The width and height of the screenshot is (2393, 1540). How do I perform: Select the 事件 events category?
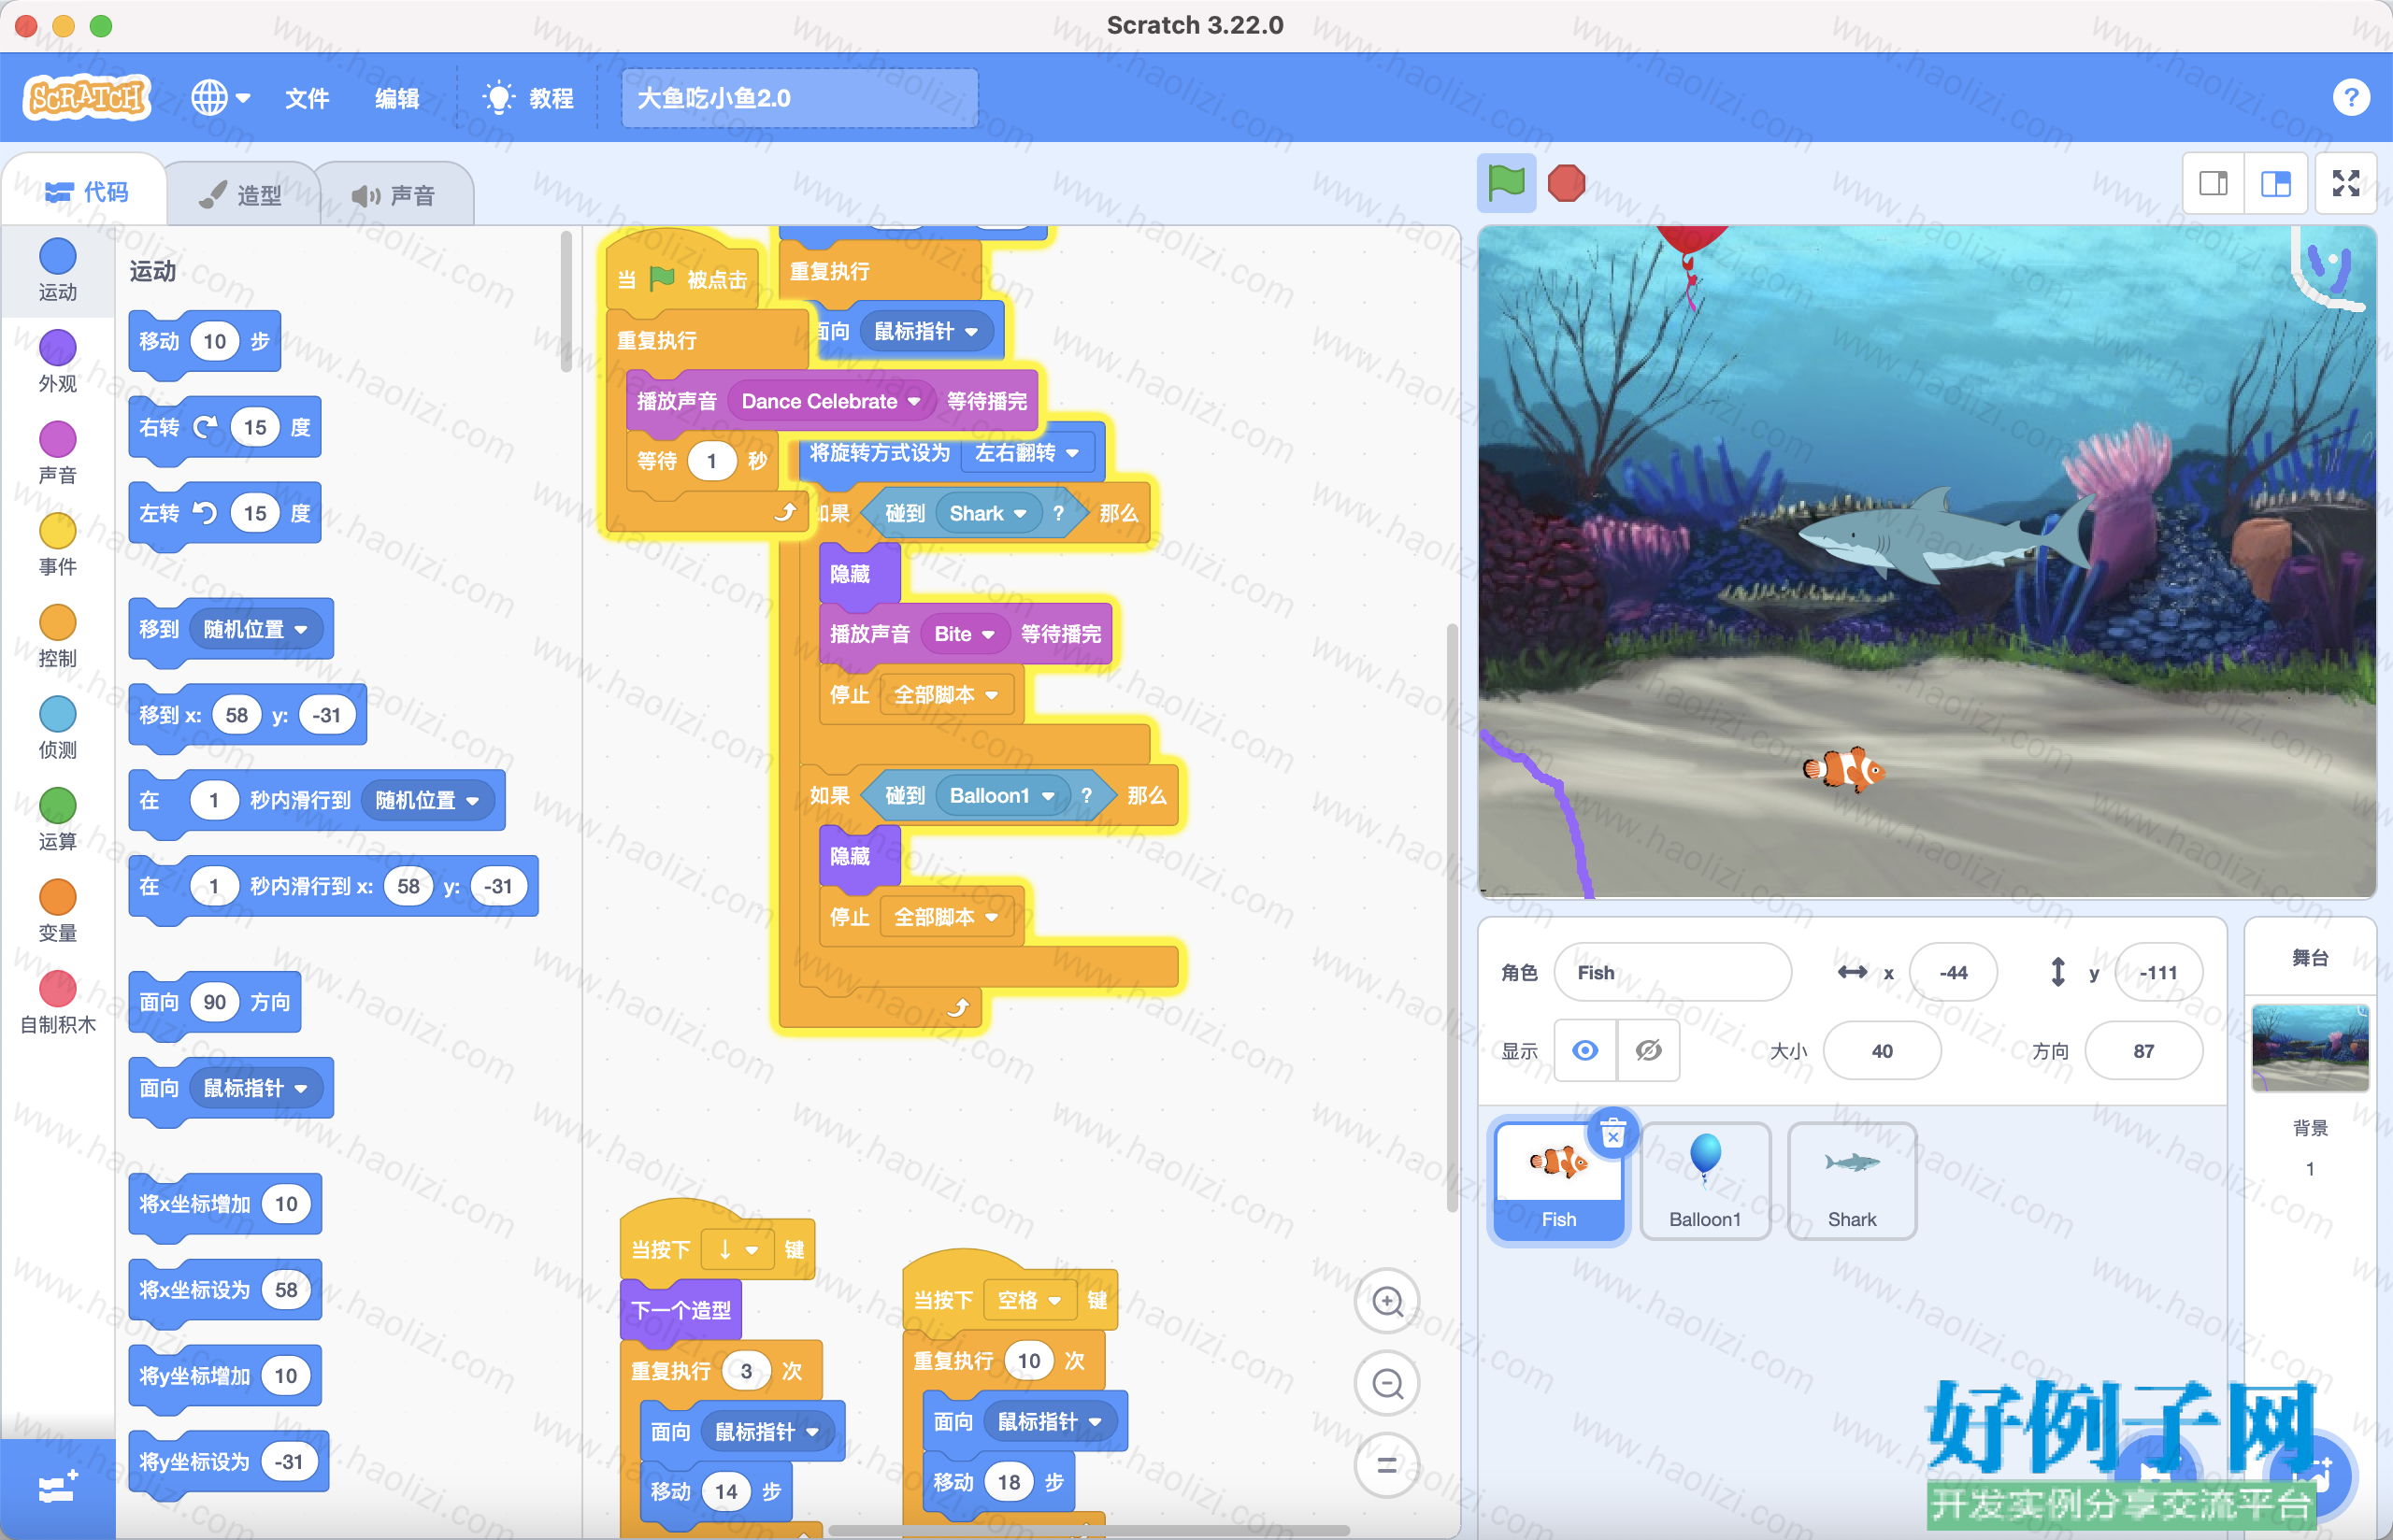pyautogui.click(x=57, y=546)
